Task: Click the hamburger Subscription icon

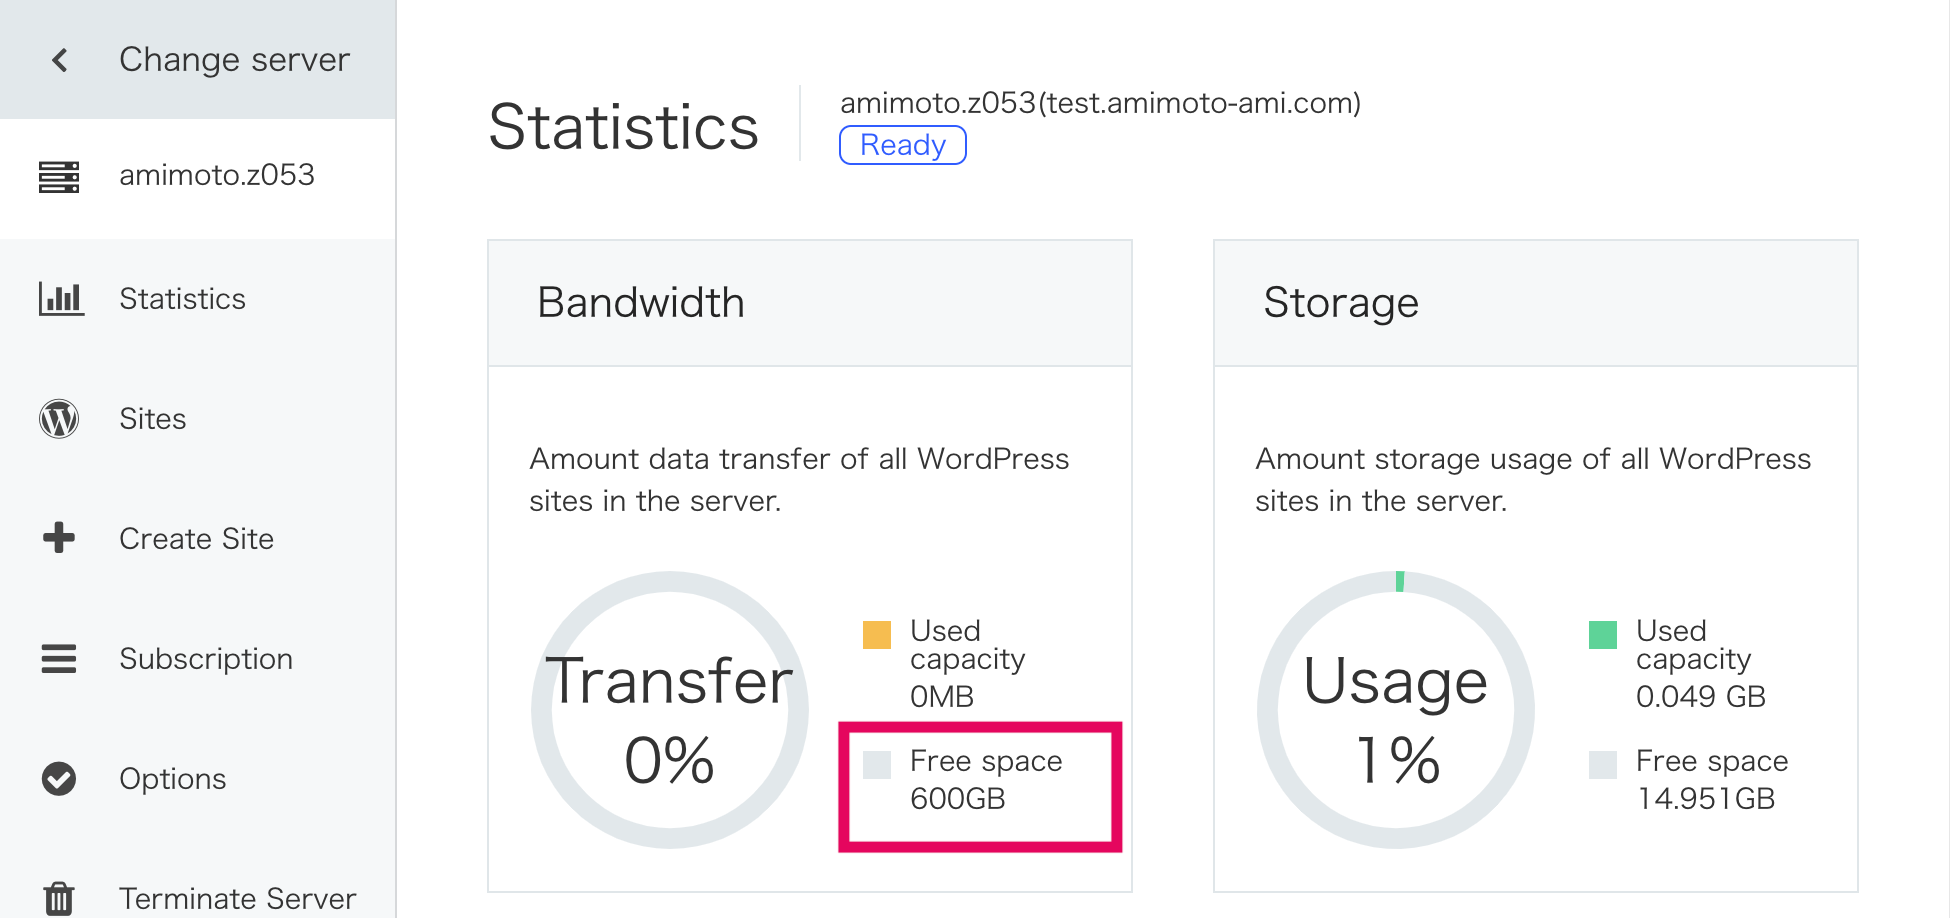Action: (59, 659)
